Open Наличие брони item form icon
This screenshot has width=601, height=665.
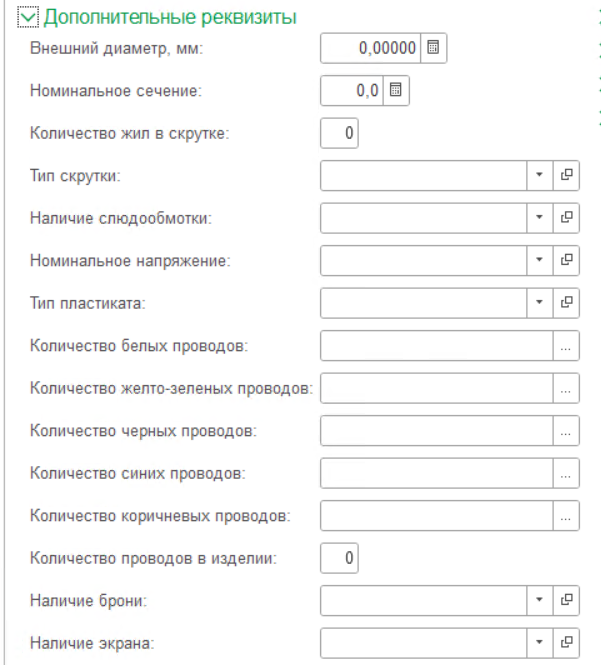click(566, 600)
